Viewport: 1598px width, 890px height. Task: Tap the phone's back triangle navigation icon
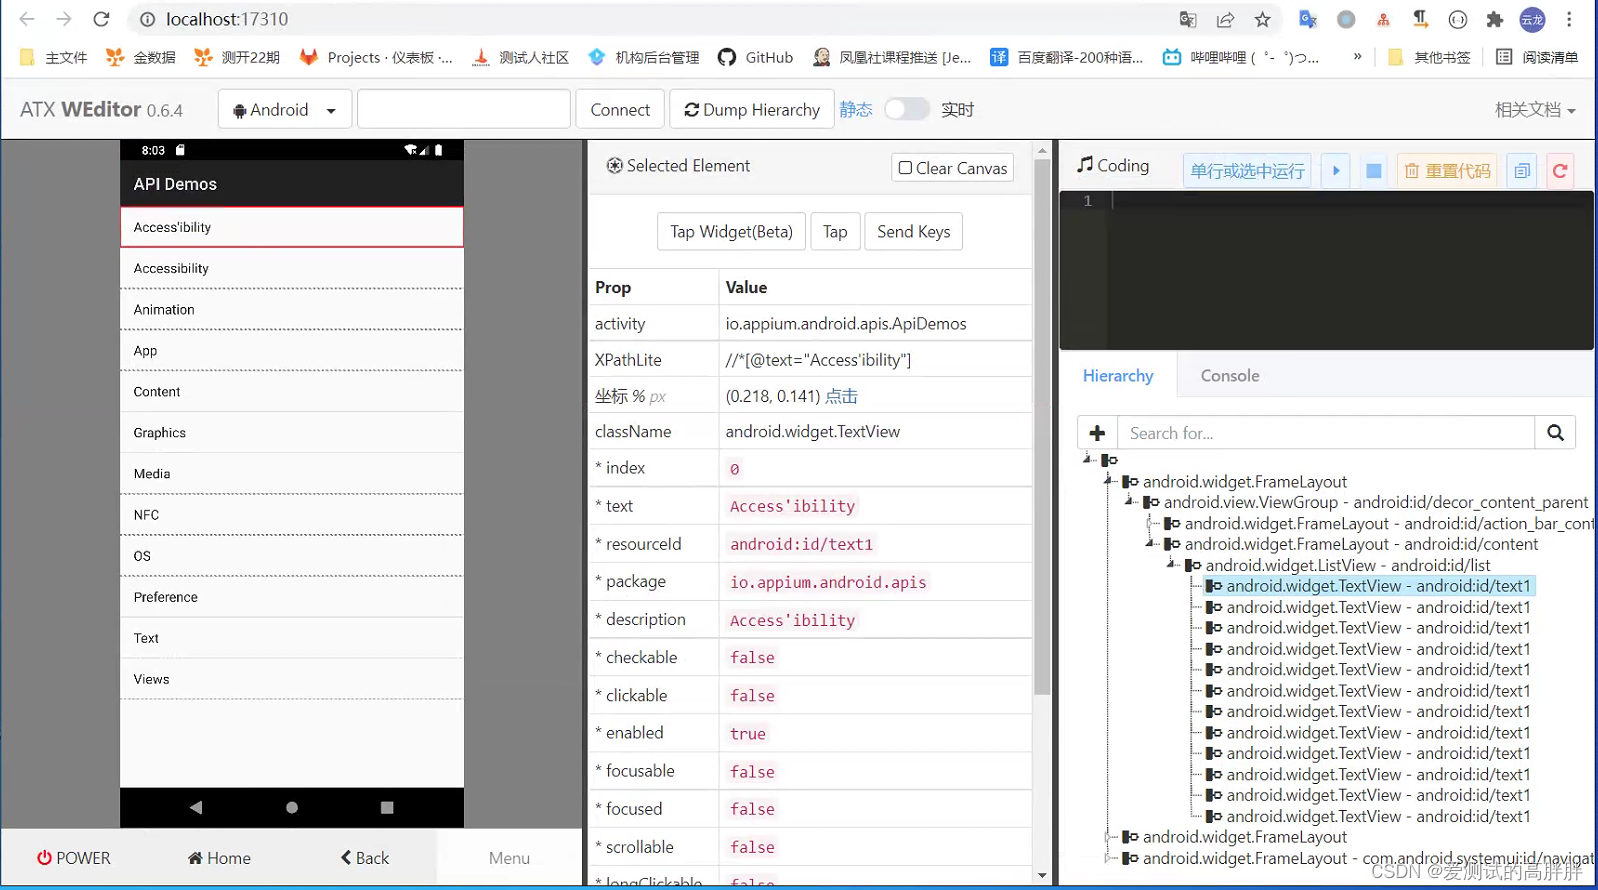pyautogui.click(x=196, y=807)
